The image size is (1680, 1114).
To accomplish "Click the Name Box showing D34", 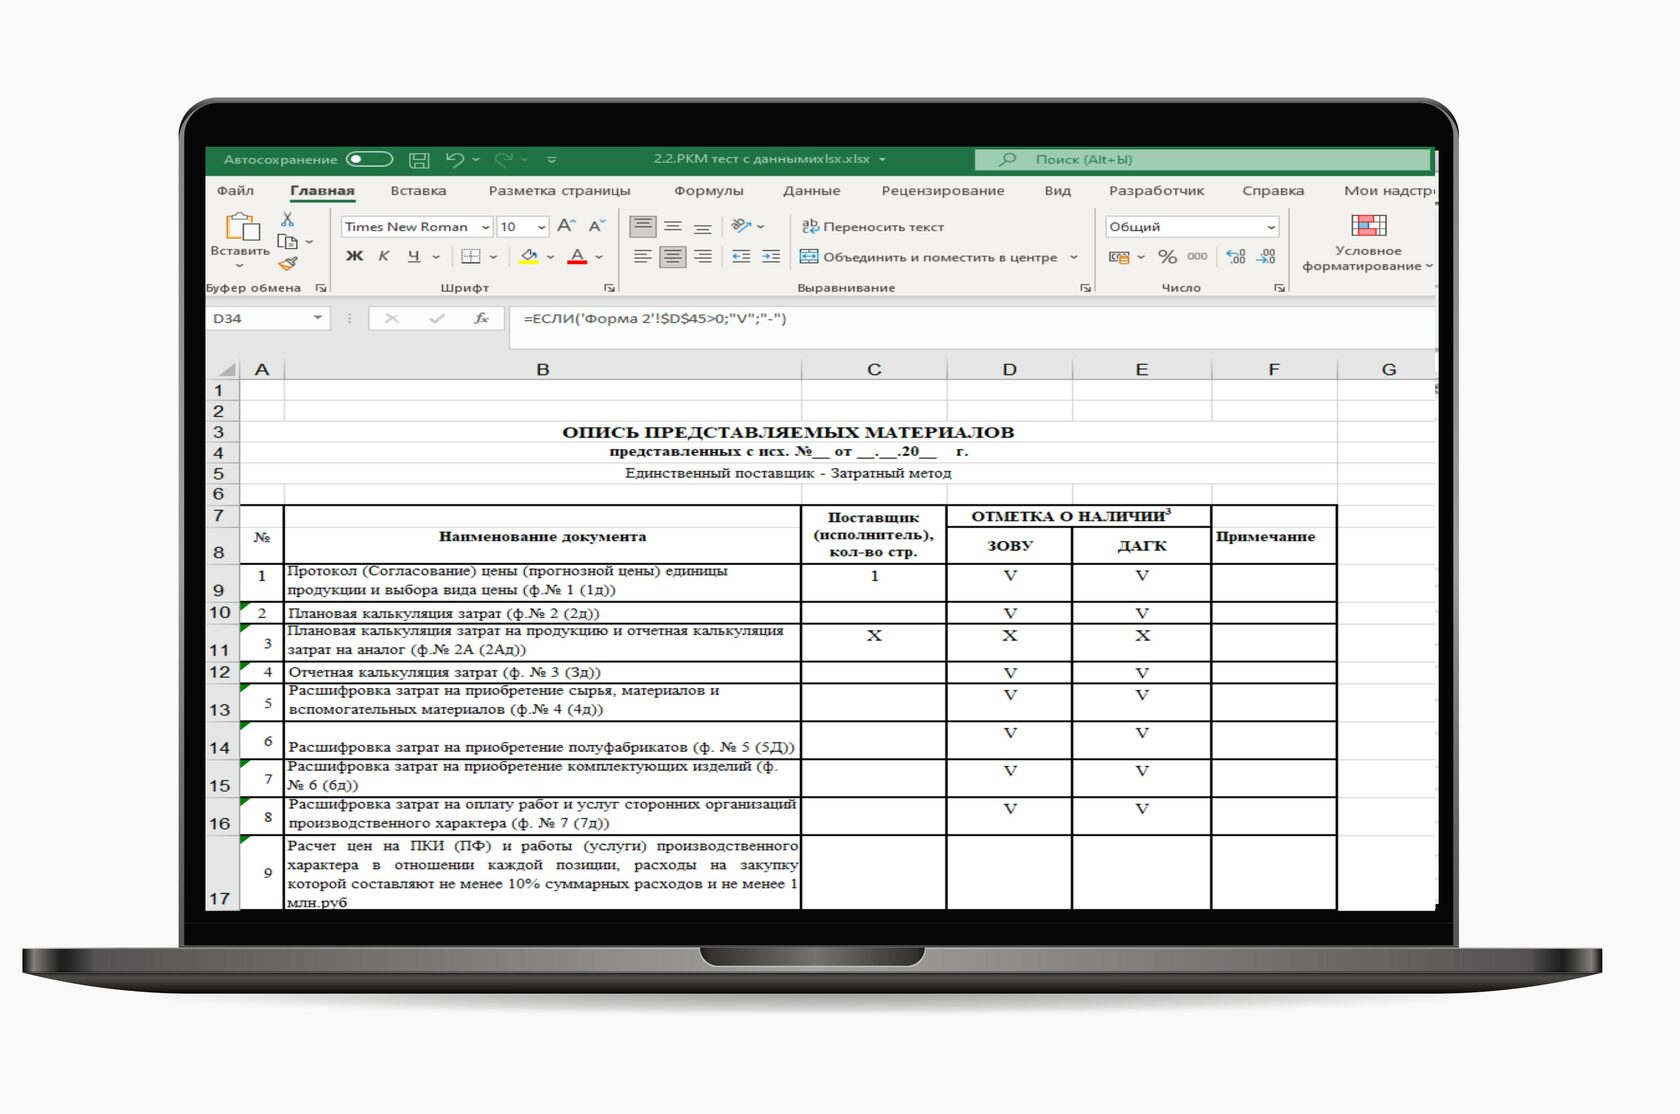I will click(267, 319).
